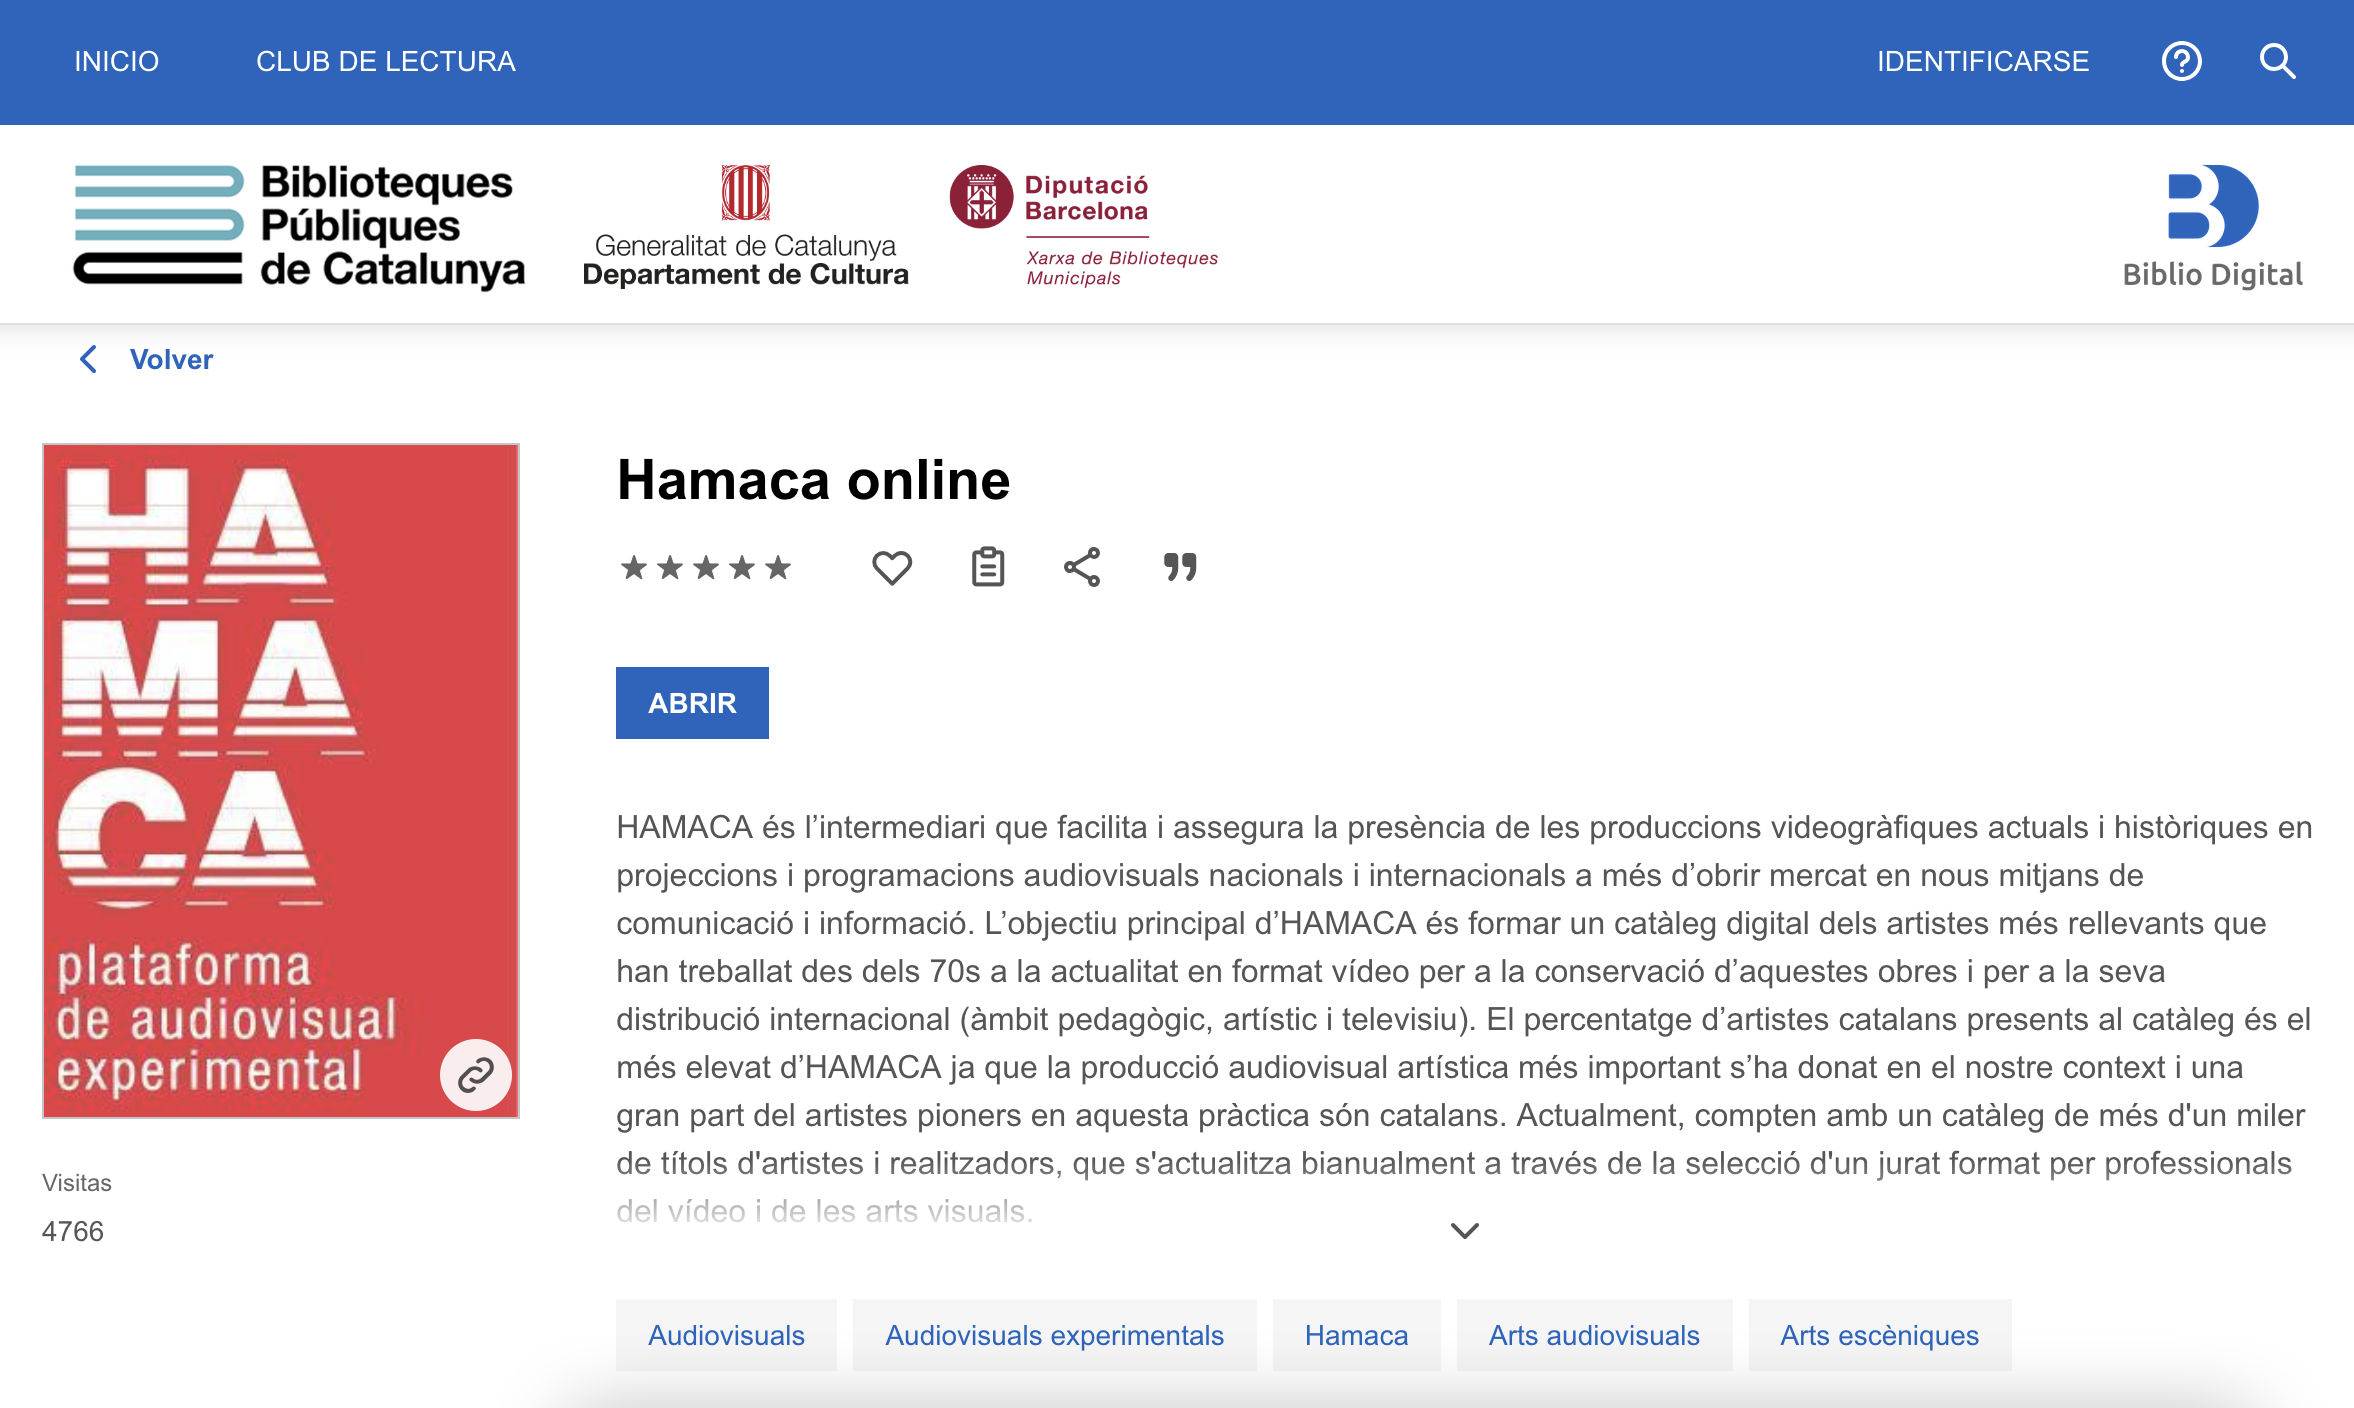2354x1408 pixels.
Task: Expand the full description with the chevron
Action: point(1464,1231)
